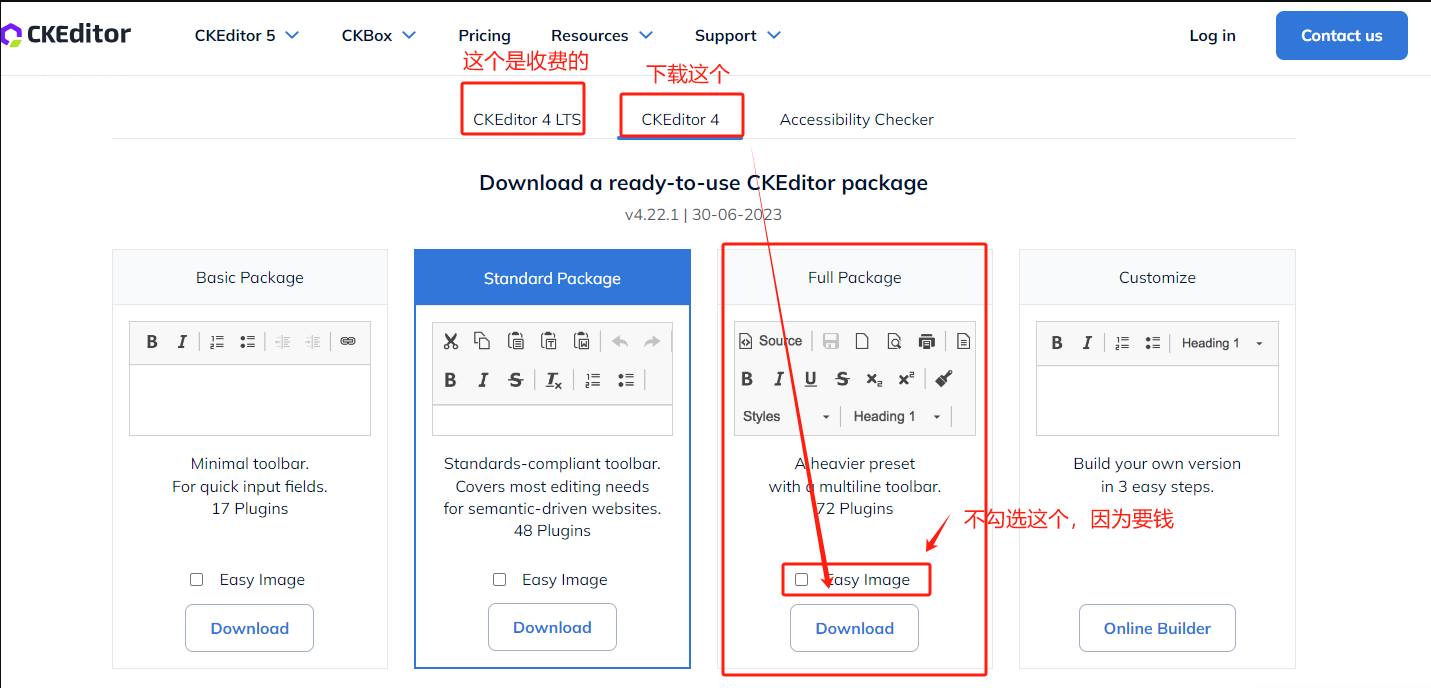Click the Superscript icon in Full Package toolbar
This screenshot has width=1431, height=688.
(x=907, y=379)
